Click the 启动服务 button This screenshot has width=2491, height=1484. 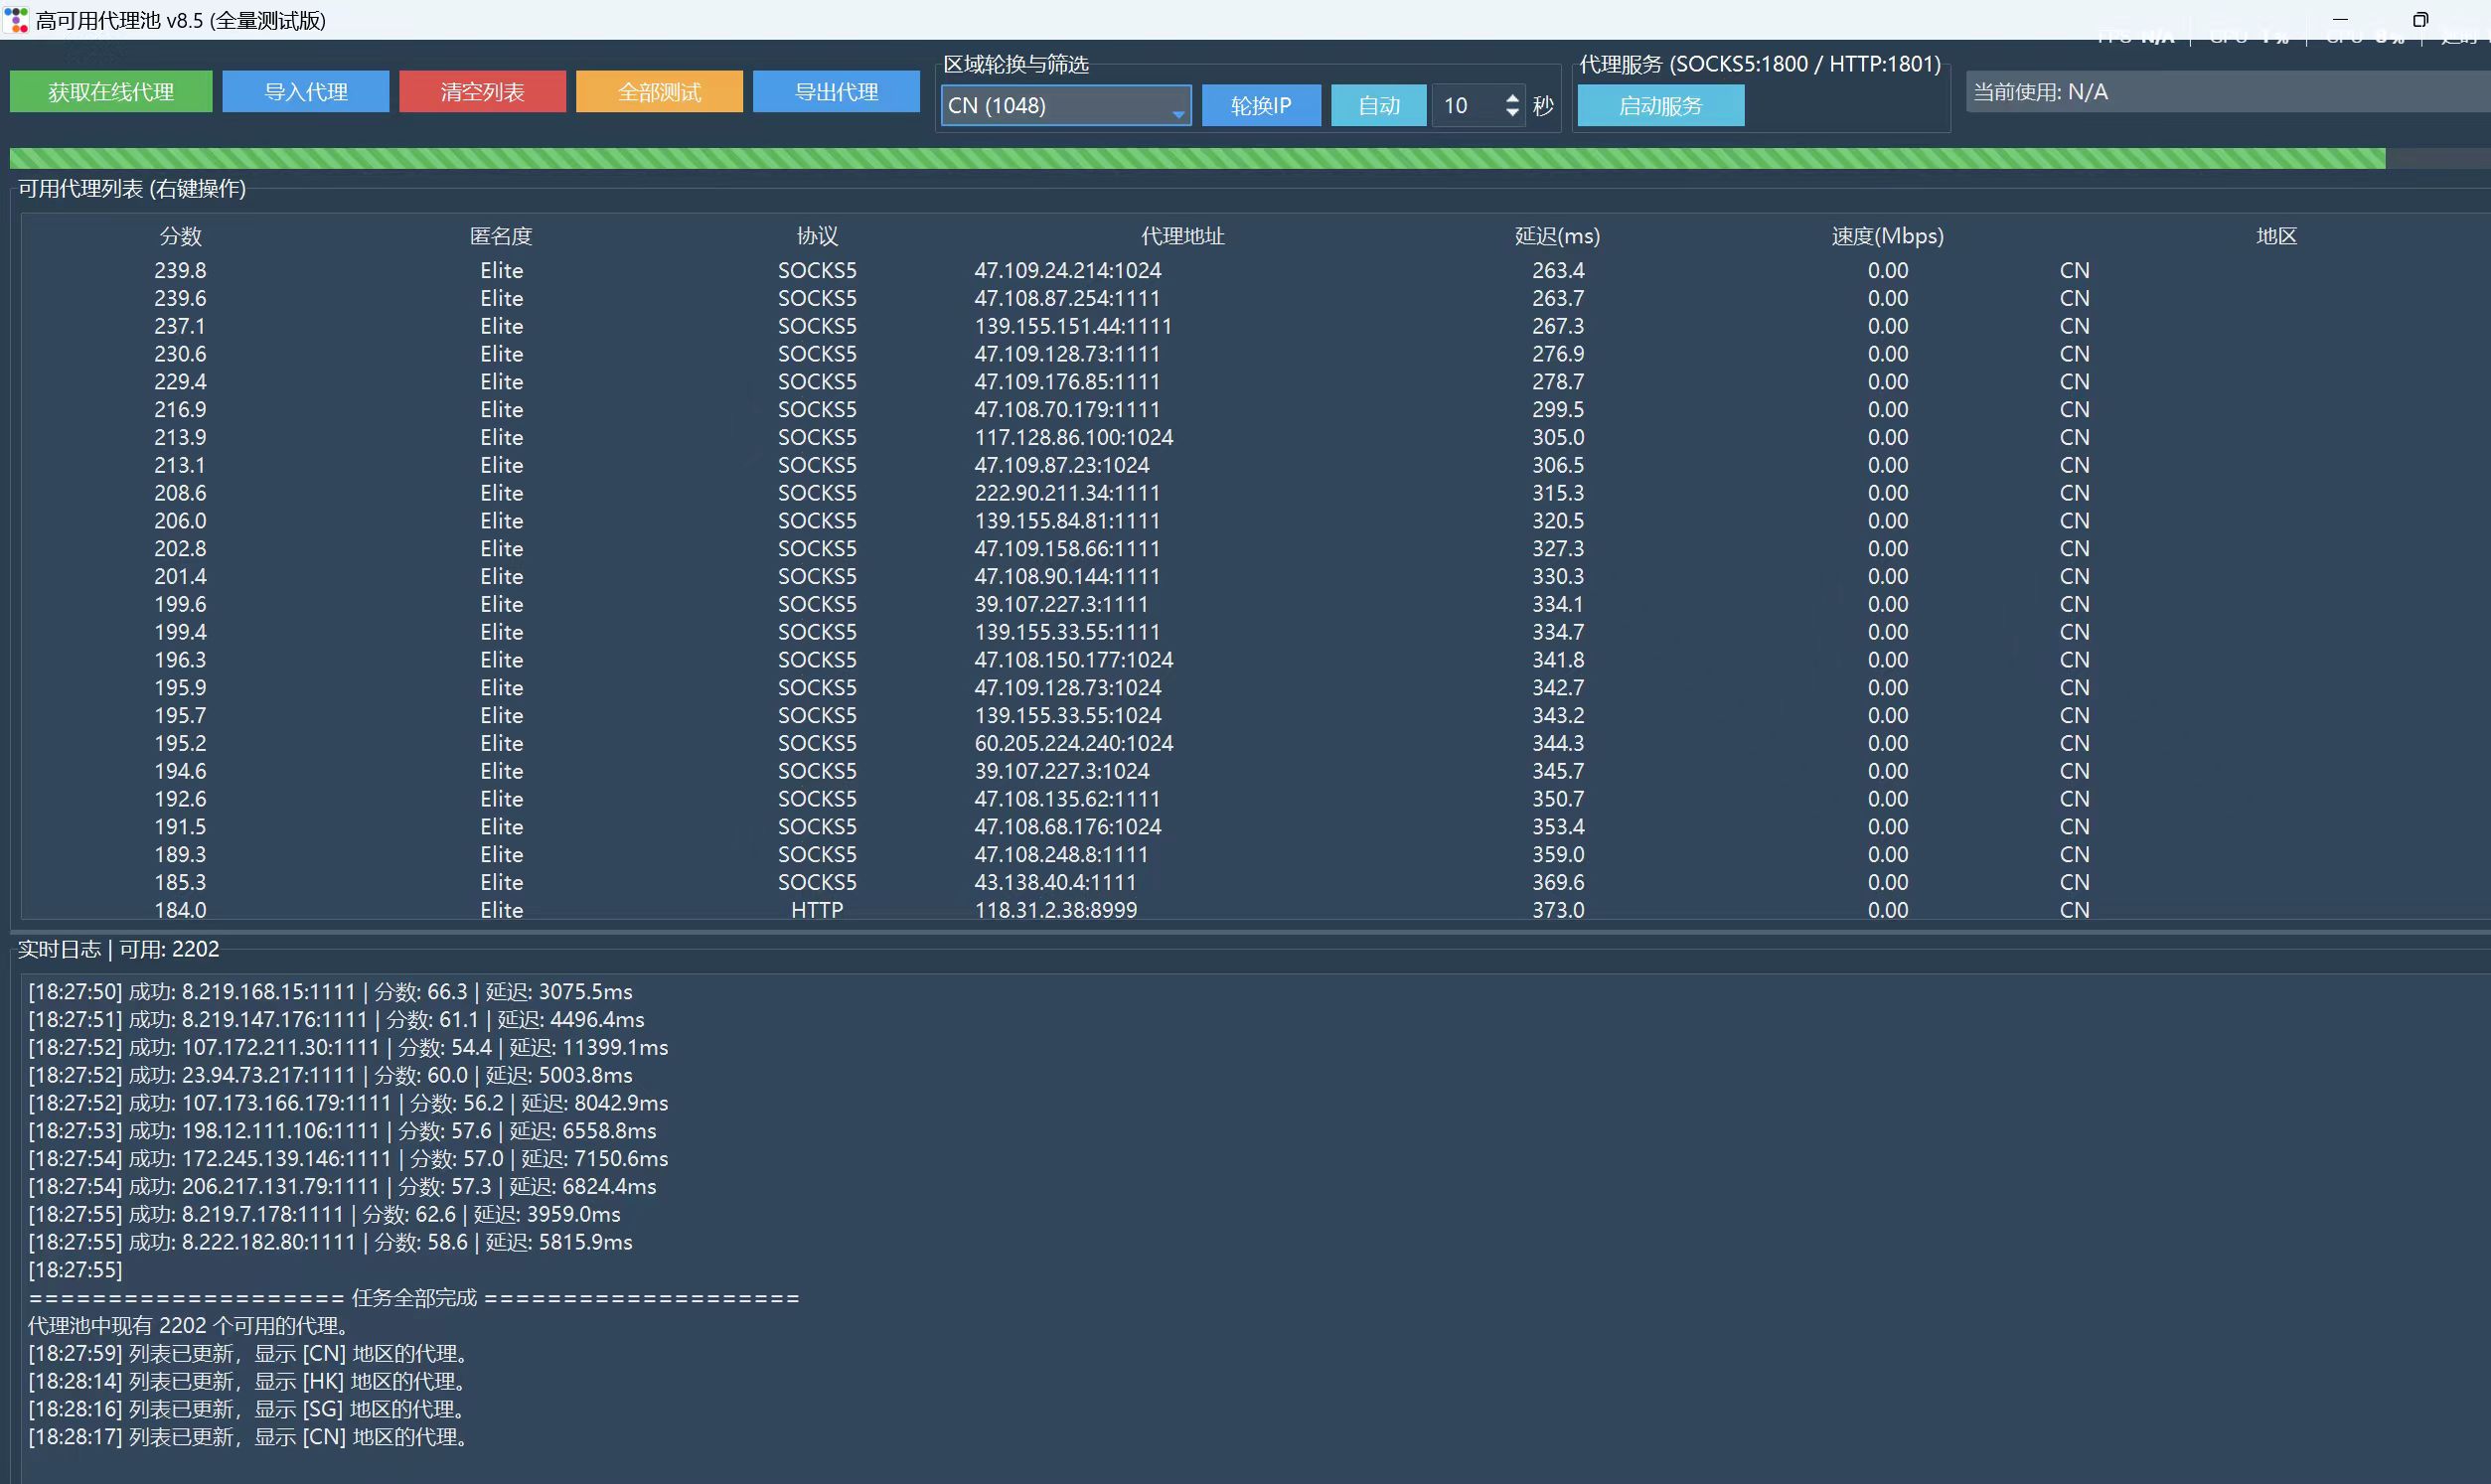(1660, 106)
